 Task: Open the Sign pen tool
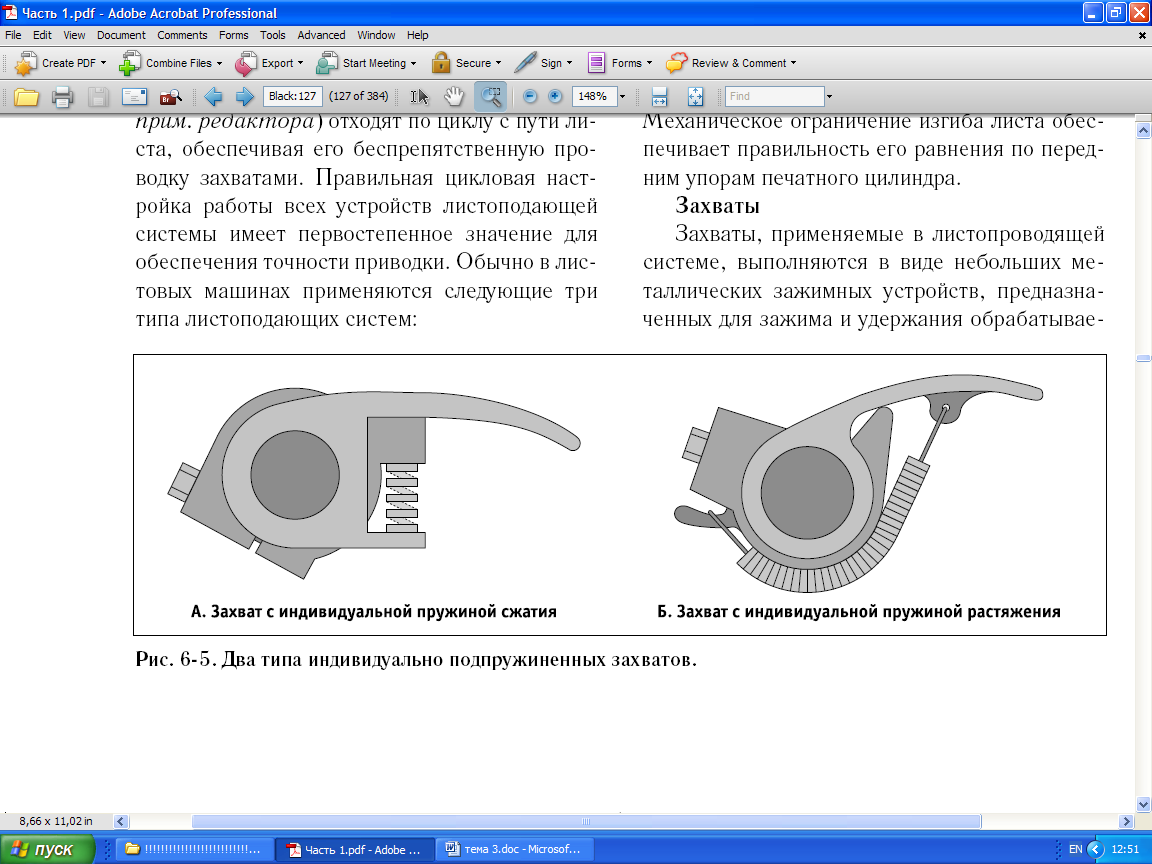(543, 63)
